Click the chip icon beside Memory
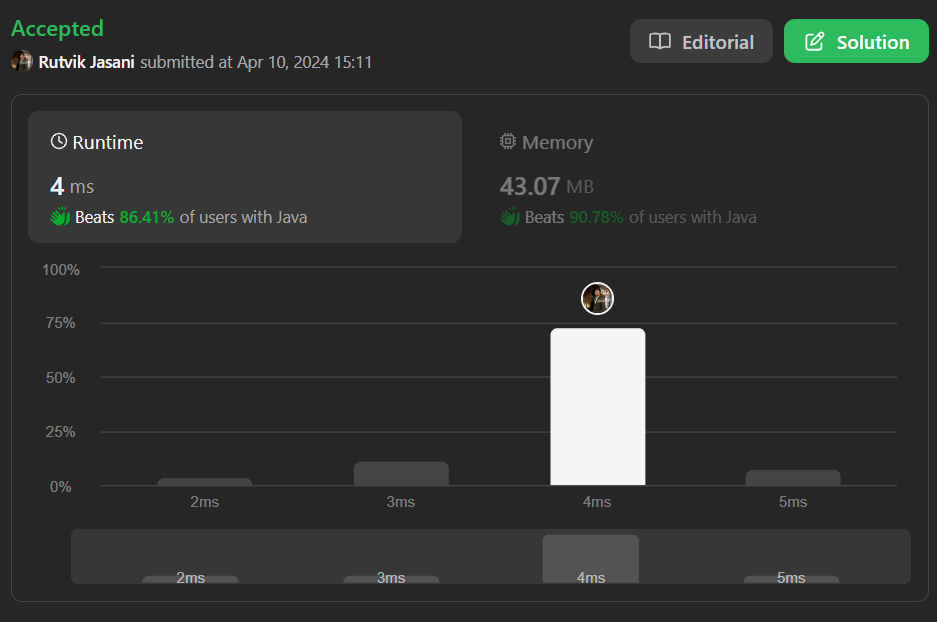937x622 pixels. click(508, 142)
